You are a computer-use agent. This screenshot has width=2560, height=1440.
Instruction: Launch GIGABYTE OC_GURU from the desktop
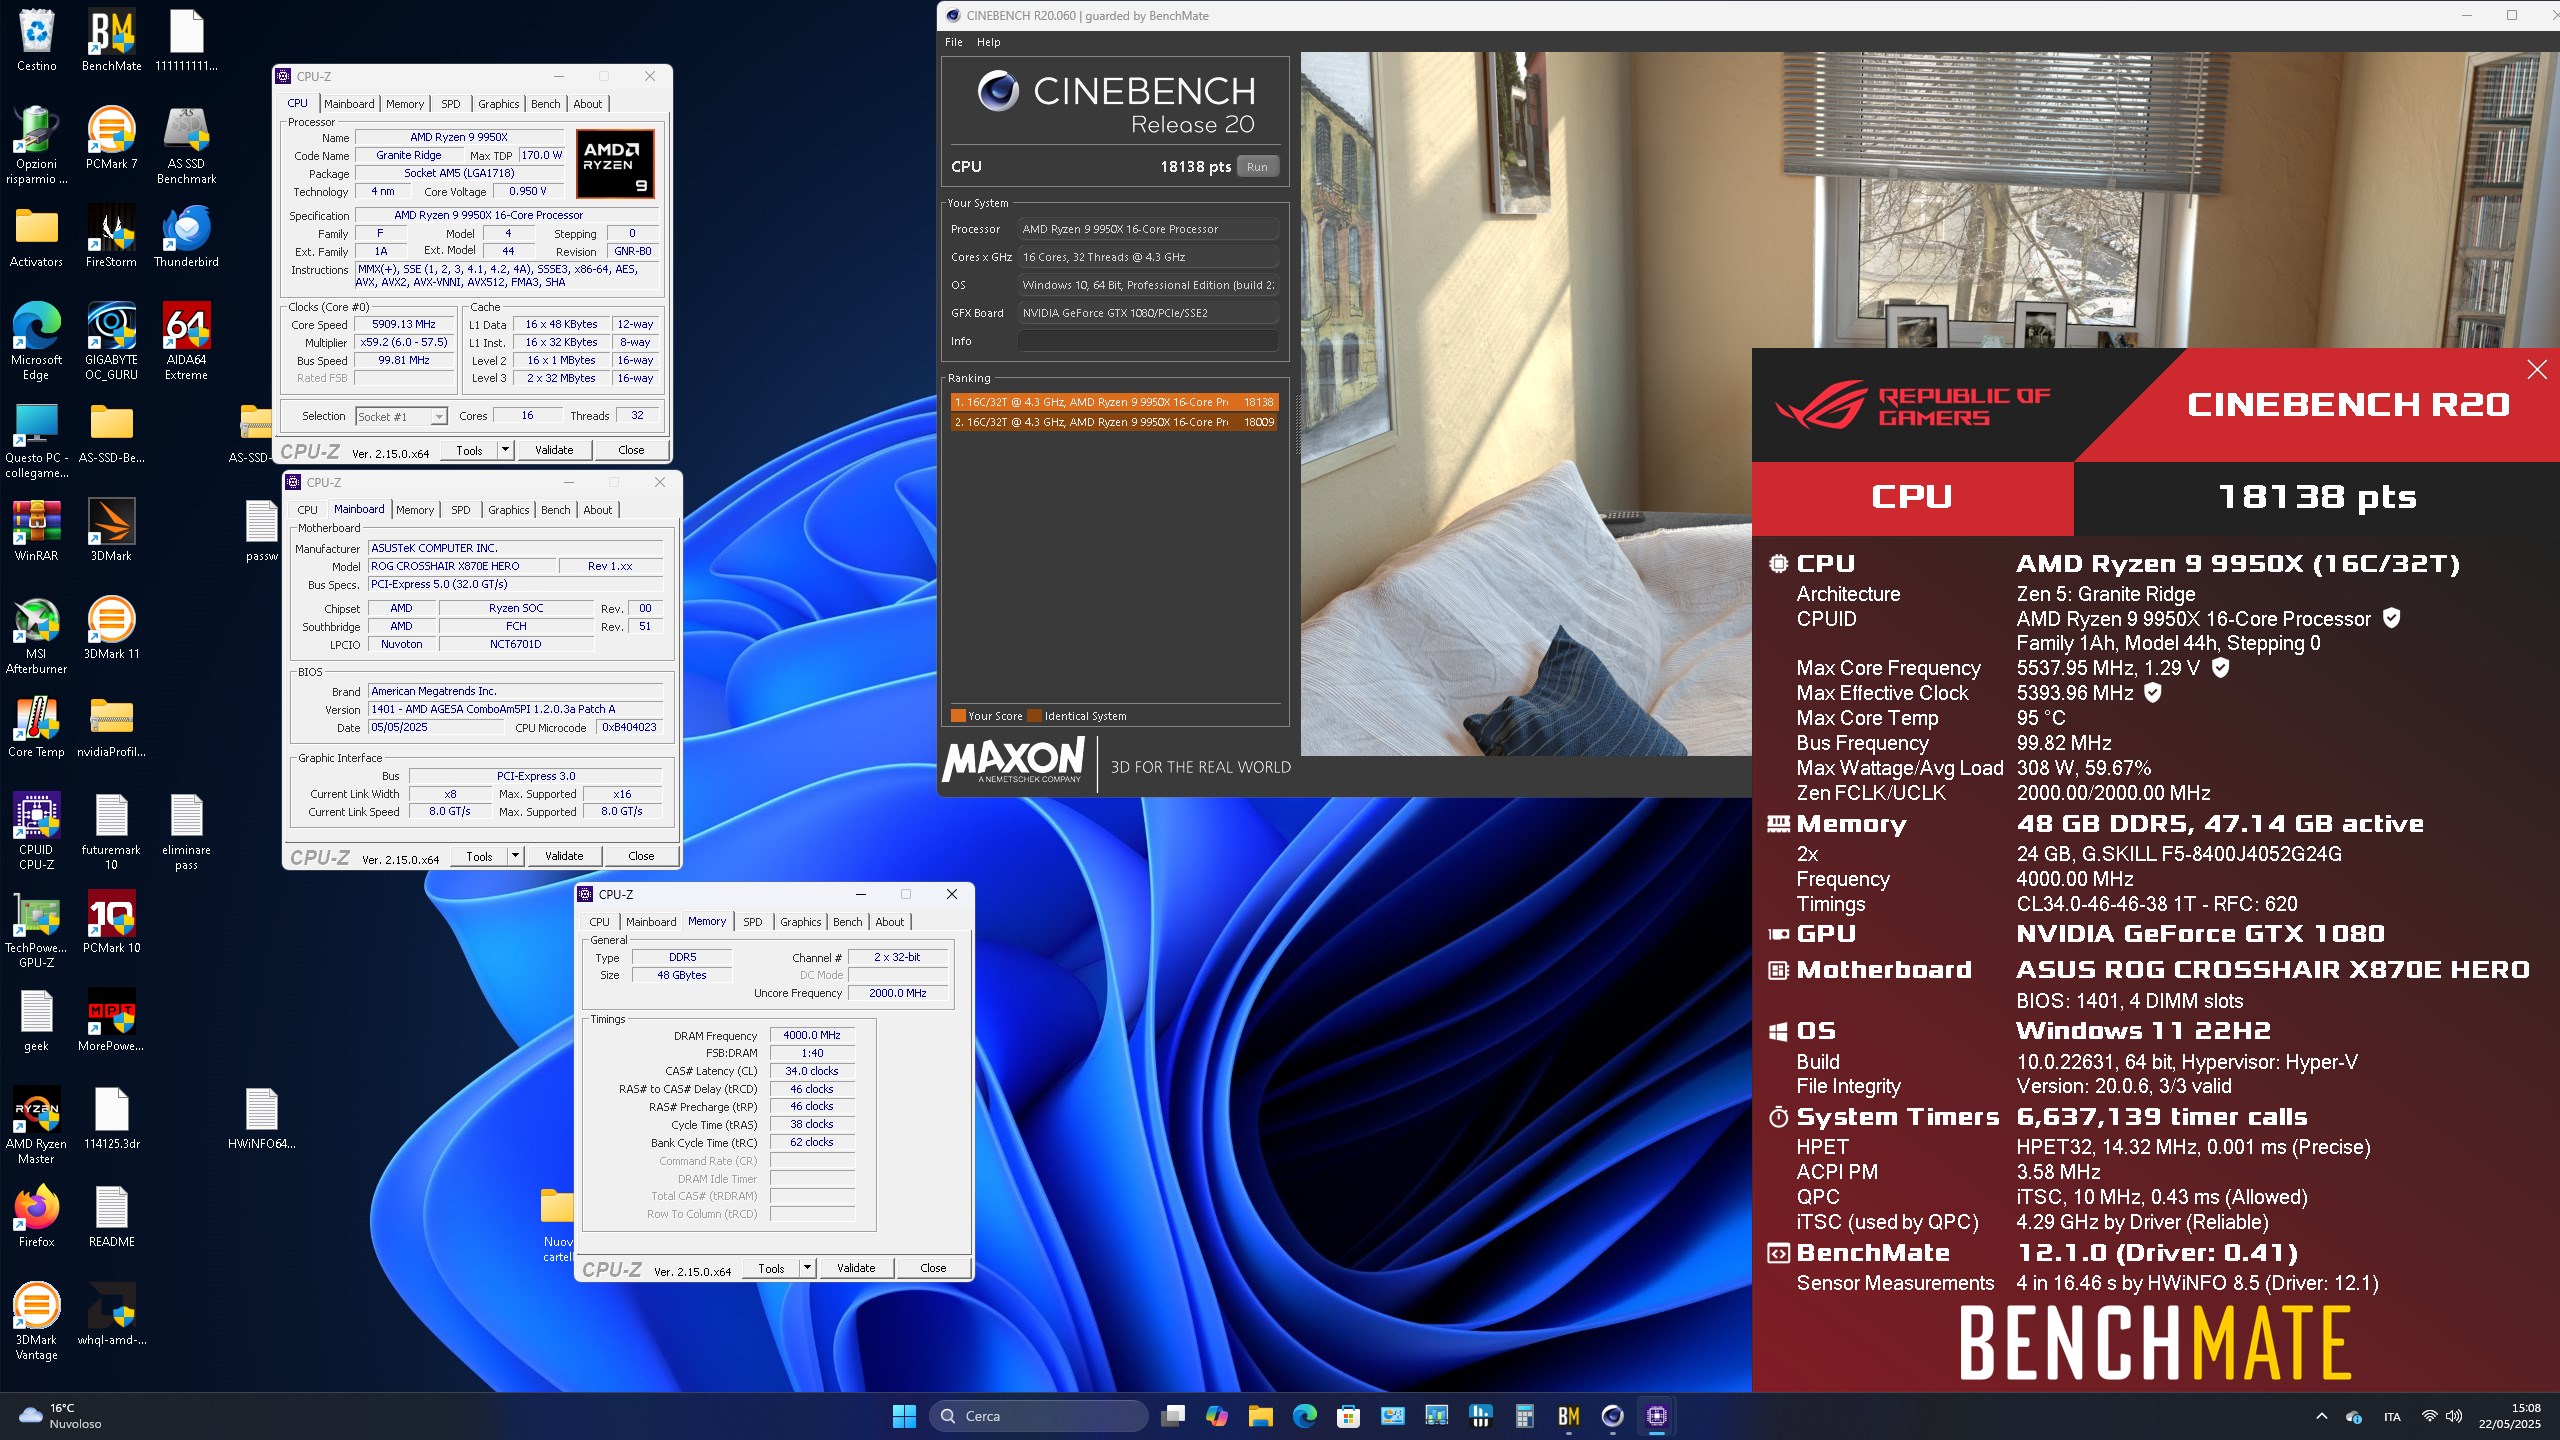tap(111, 341)
